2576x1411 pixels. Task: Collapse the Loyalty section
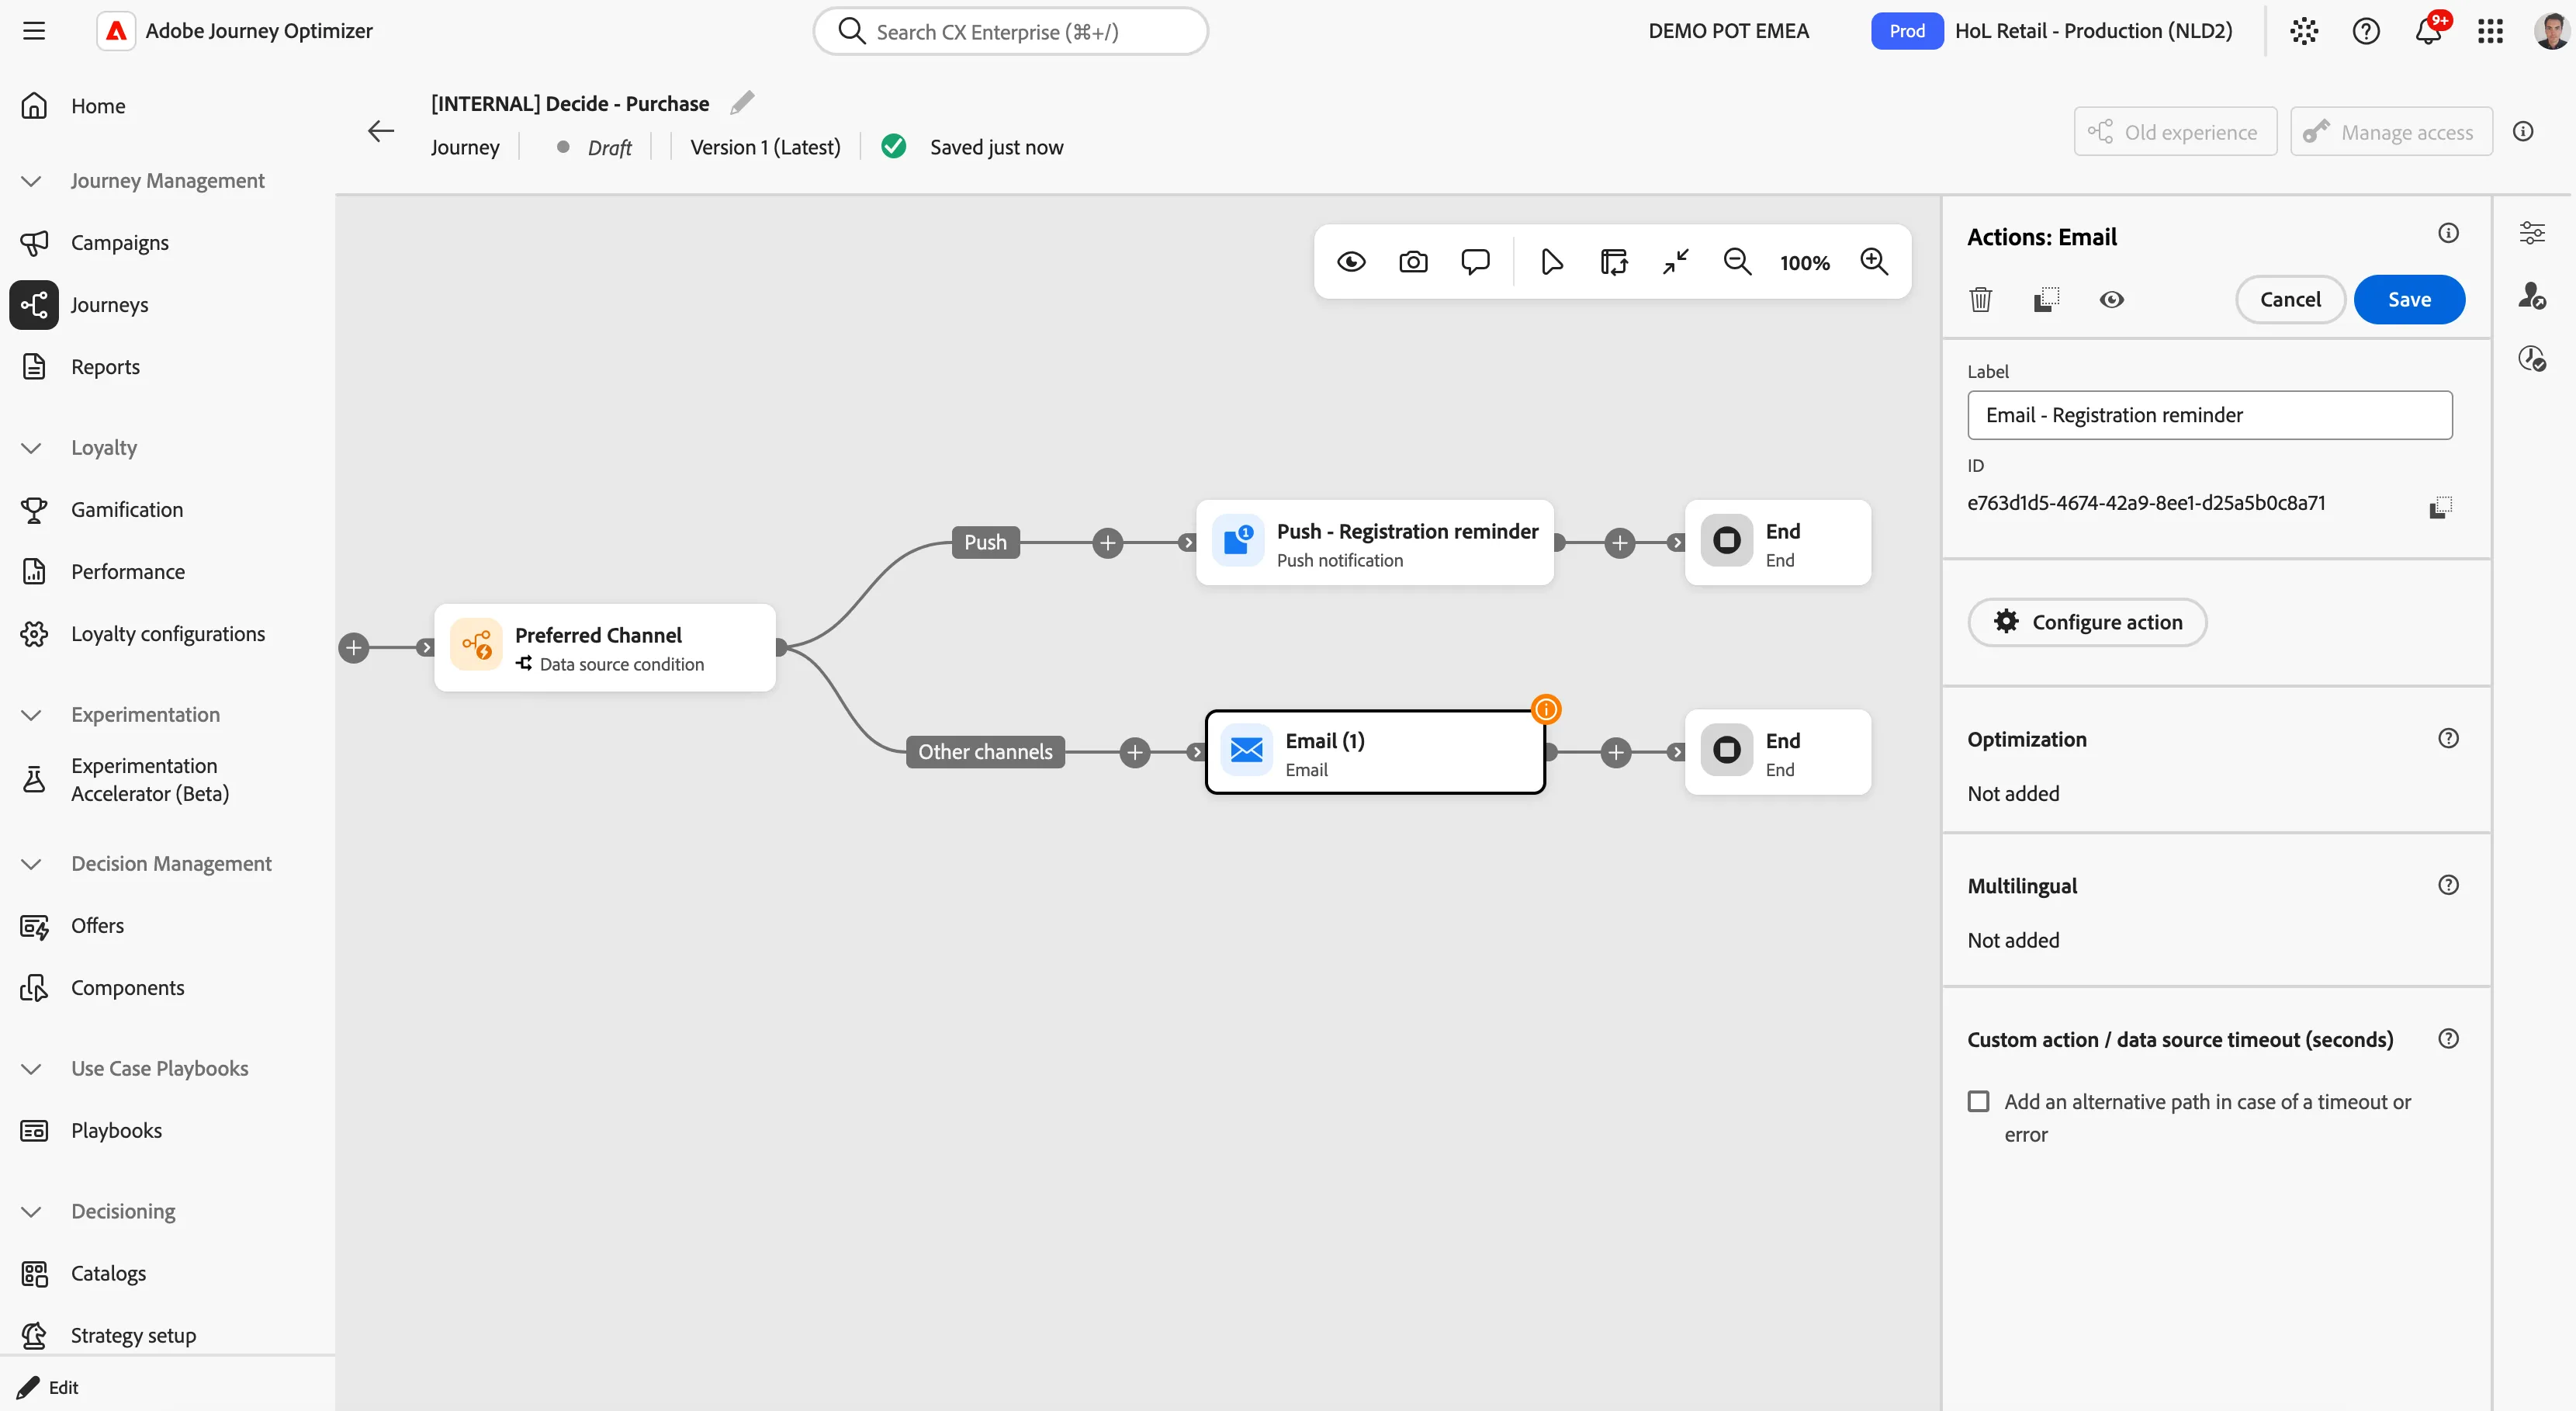coord(31,448)
